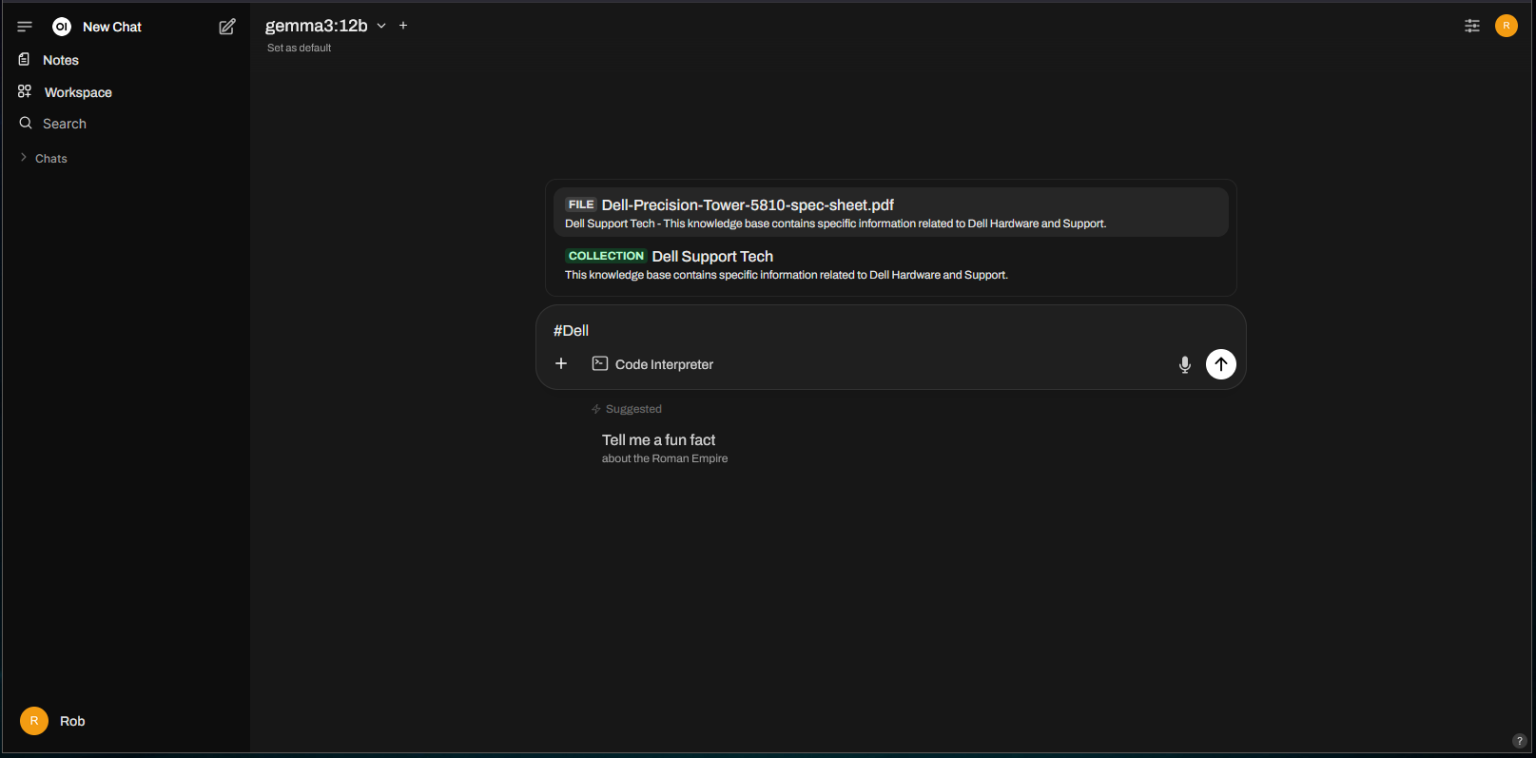Open the attachment plus menu in input
Image resolution: width=1536 pixels, height=758 pixels.
click(x=561, y=364)
